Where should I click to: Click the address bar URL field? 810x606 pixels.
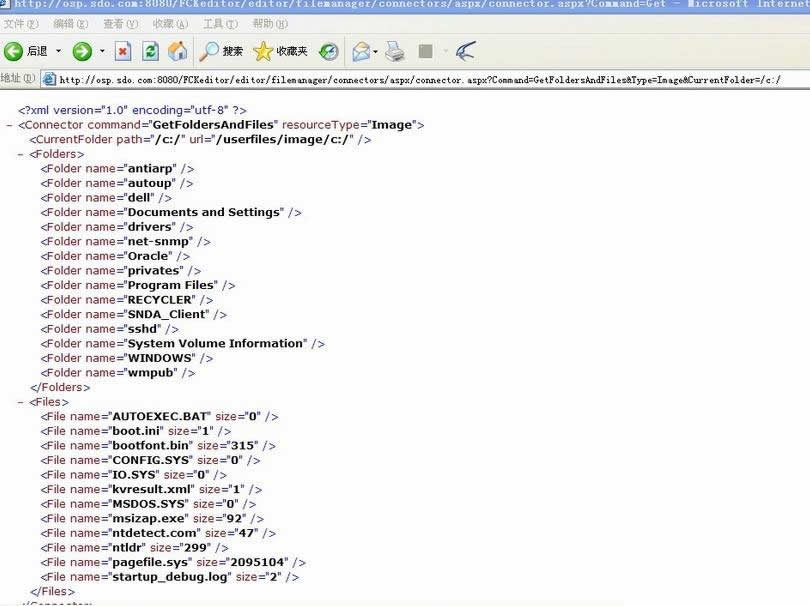420,79
